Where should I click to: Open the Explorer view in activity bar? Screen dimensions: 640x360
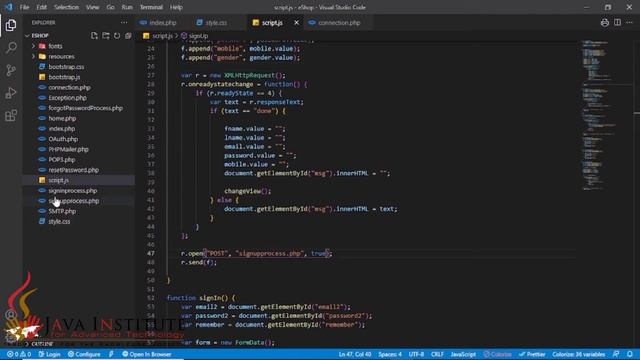pos(11,25)
